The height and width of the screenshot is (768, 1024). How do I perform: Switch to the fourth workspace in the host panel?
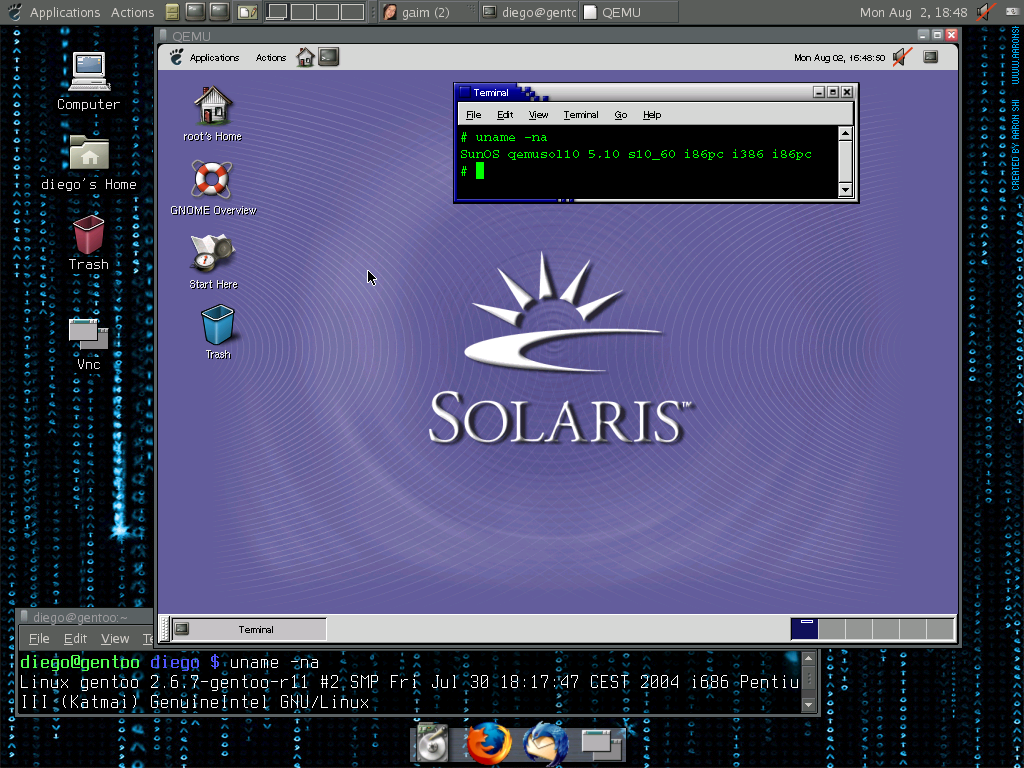353,12
